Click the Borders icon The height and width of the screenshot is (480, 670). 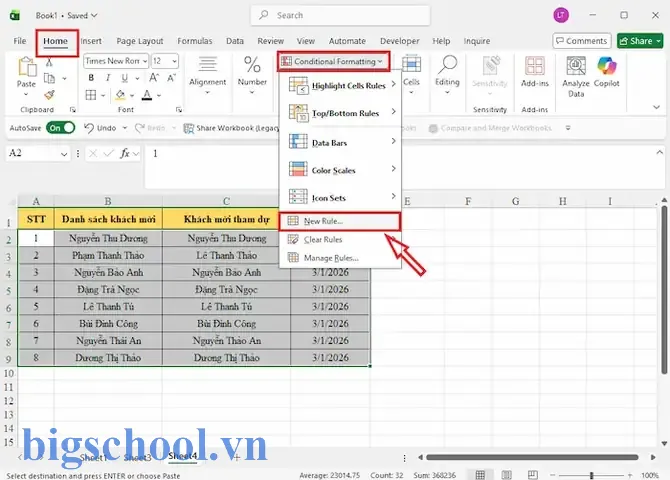pos(91,95)
